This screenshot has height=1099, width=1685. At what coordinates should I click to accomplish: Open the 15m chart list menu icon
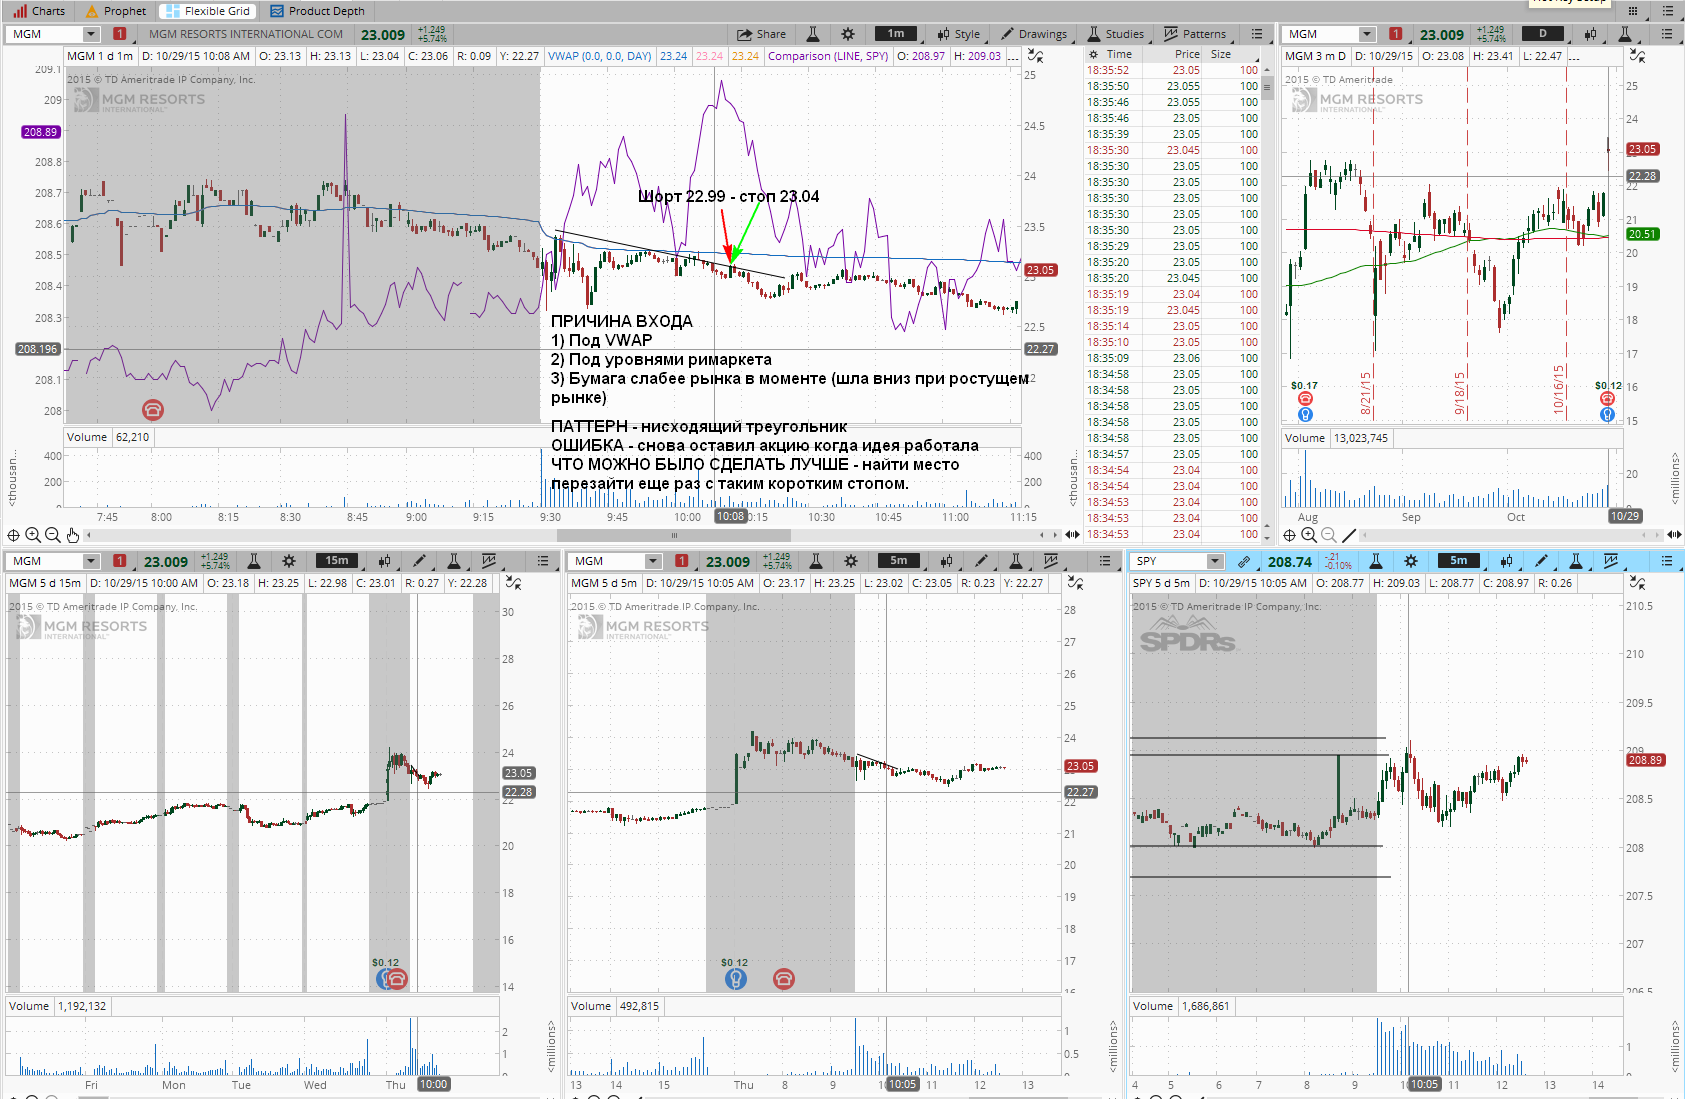pyautogui.click(x=543, y=561)
